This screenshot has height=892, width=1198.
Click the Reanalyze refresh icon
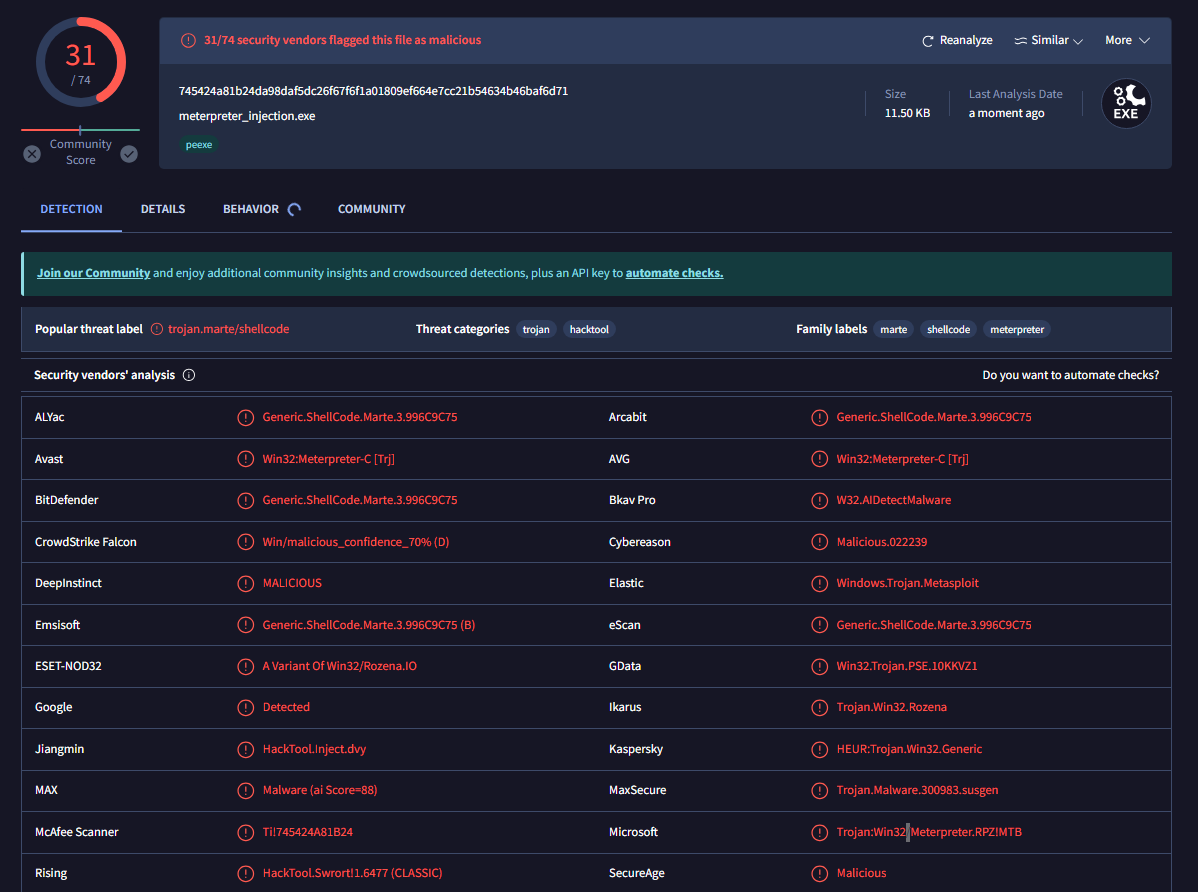tap(927, 41)
